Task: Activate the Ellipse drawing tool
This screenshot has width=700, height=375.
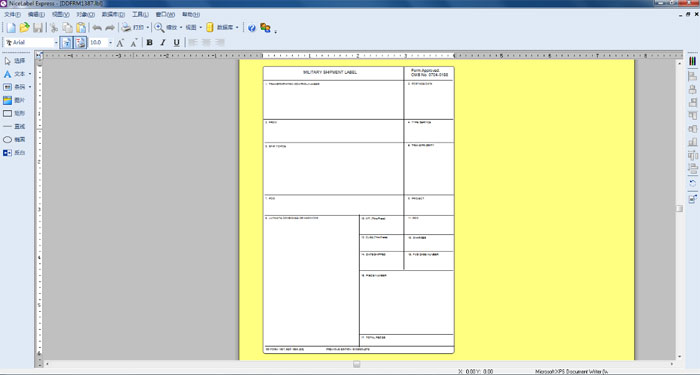Action: [x=14, y=140]
